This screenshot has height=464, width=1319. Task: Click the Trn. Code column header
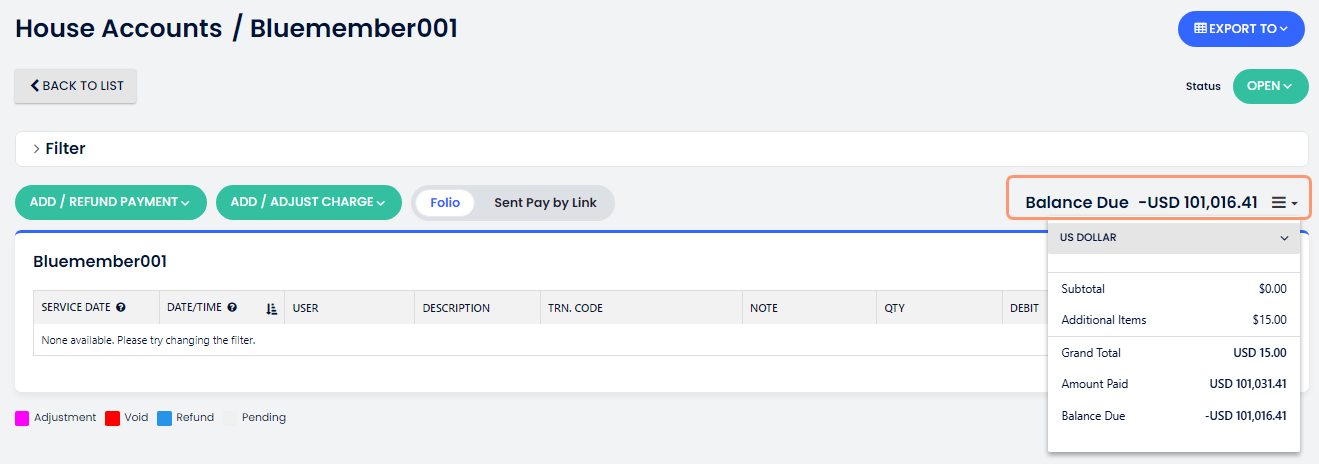(574, 308)
